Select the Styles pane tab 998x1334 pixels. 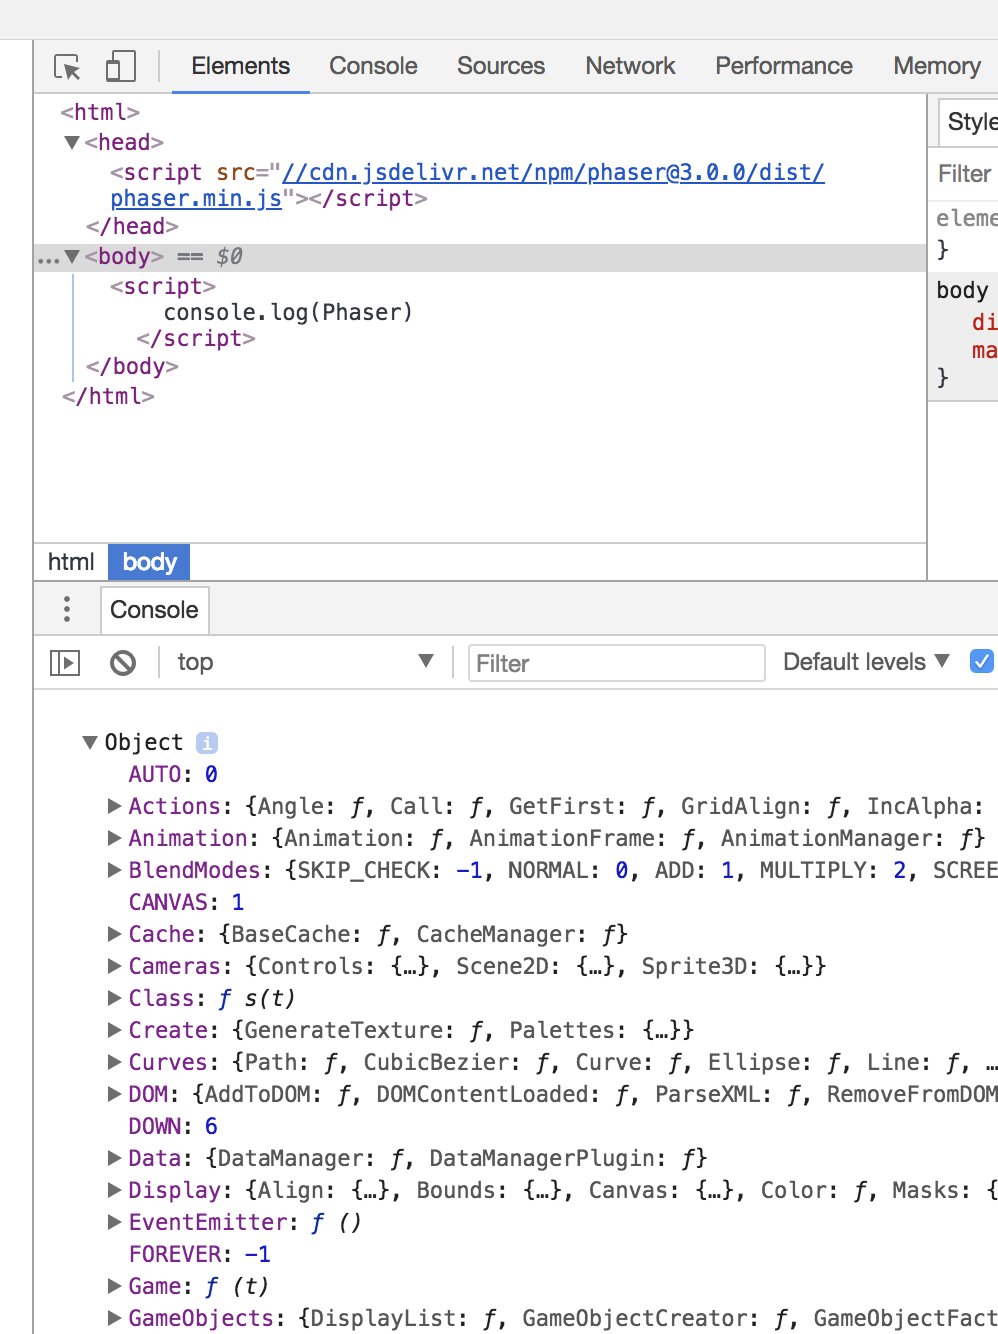coord(970,122)
